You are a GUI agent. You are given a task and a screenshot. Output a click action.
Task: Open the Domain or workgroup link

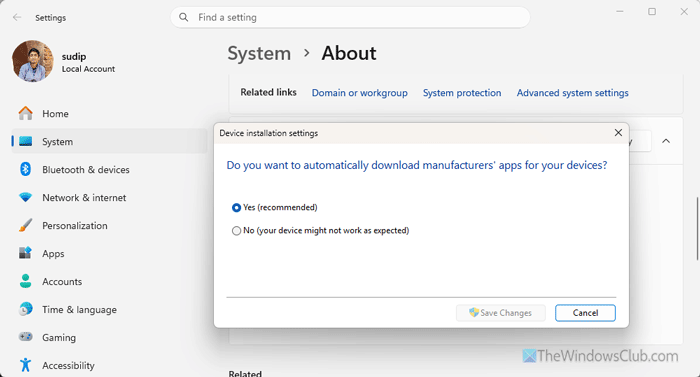point(359,93)
